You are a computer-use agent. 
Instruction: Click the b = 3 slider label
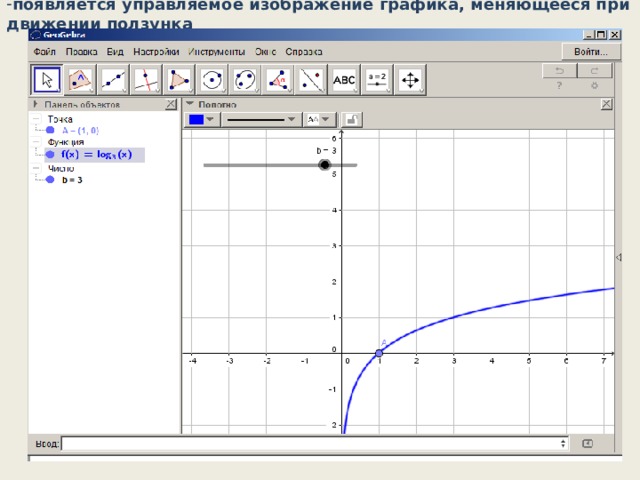coord(327,151)
